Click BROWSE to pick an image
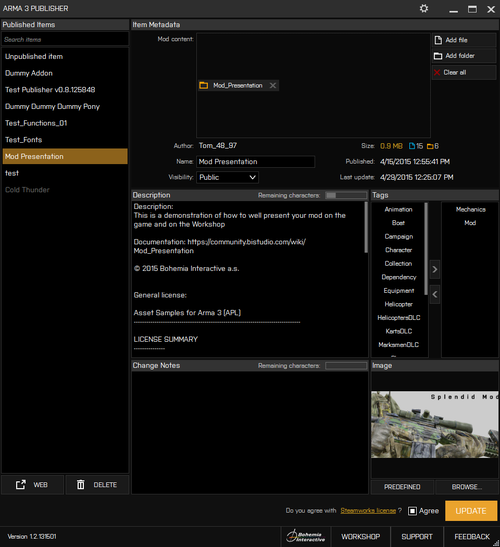The image size is (500, 547). click(467, 487)
